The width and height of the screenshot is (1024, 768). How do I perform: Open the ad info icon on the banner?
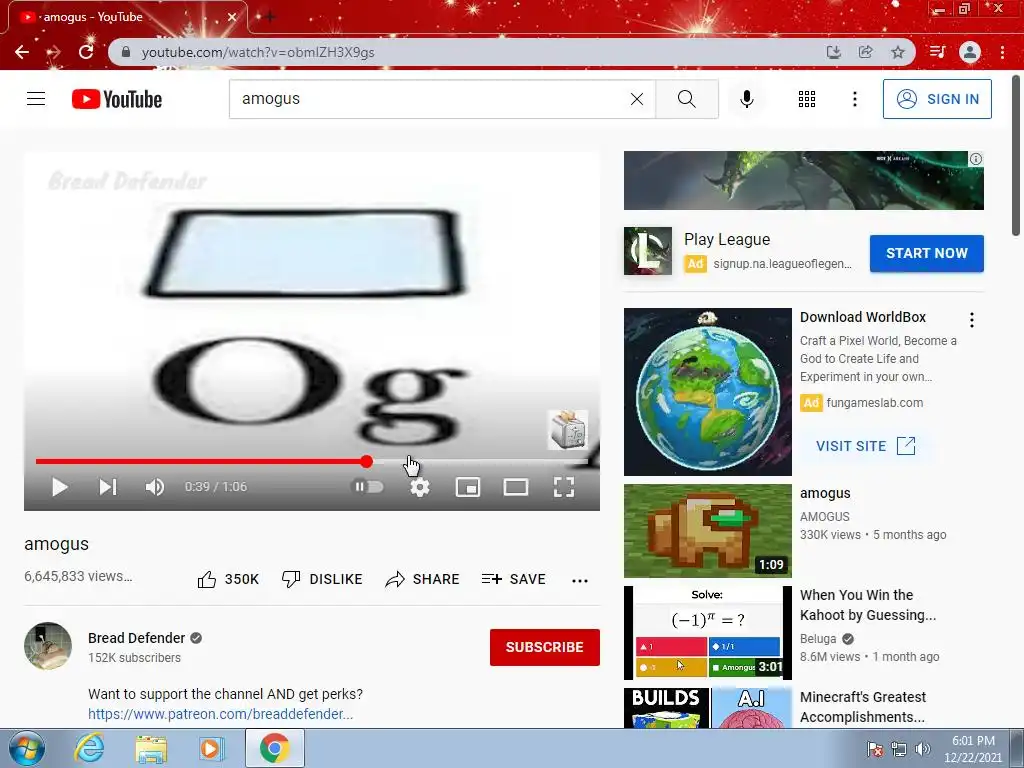[976, 159]
